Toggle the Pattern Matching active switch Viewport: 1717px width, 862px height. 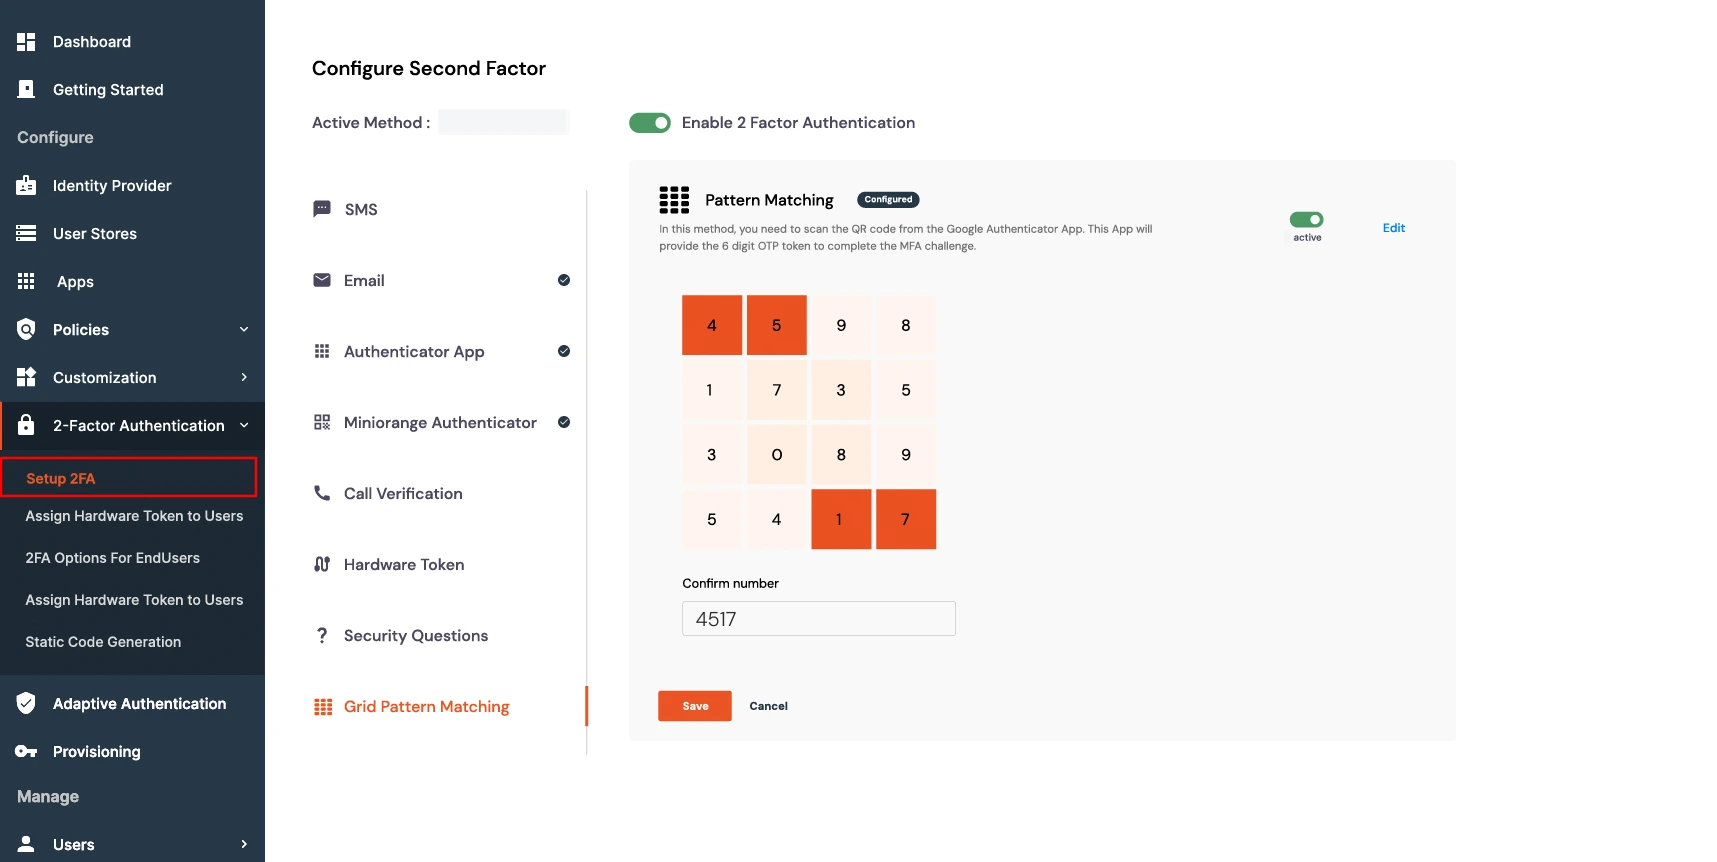(x=1306, y=220)
